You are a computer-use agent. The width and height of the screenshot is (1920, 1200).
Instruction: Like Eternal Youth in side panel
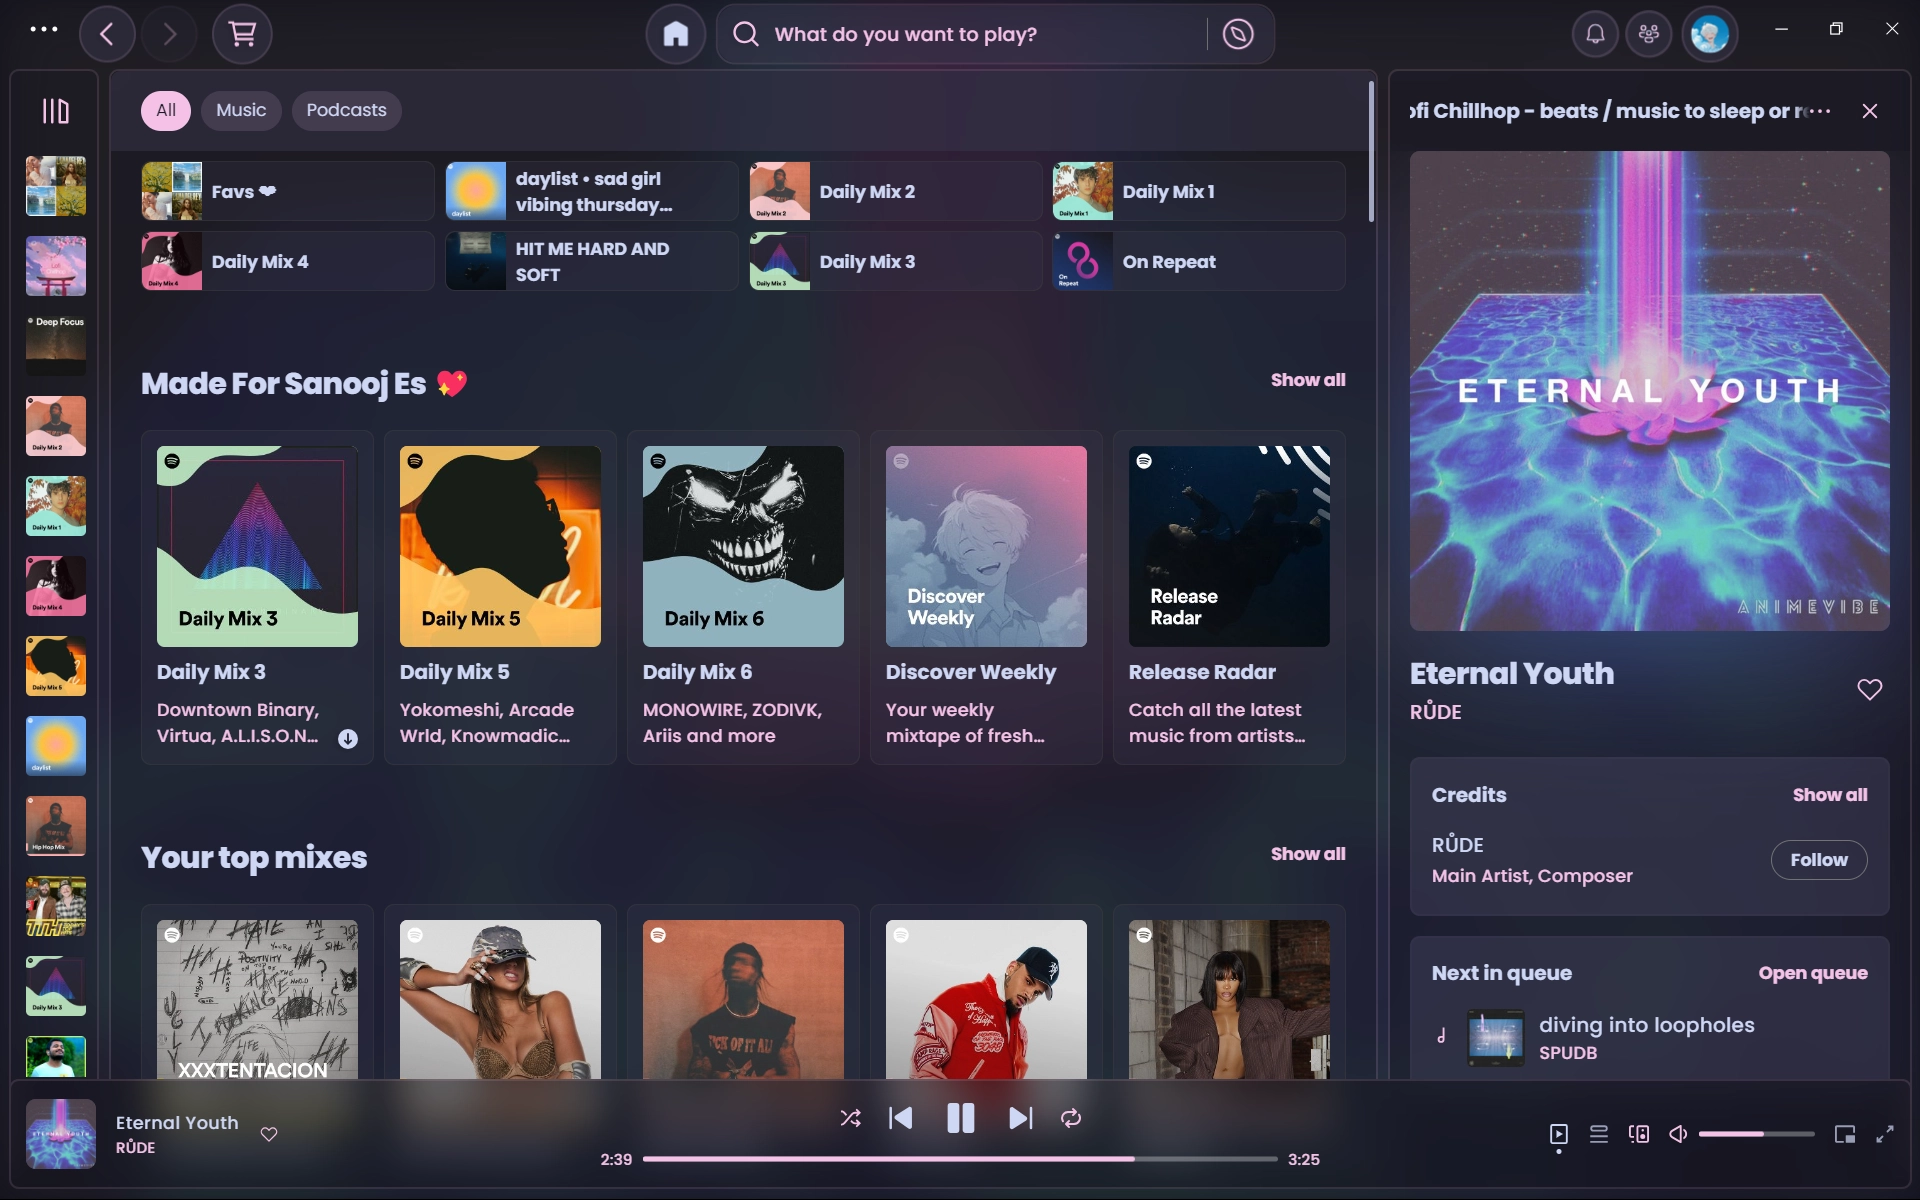(1869, 689)
